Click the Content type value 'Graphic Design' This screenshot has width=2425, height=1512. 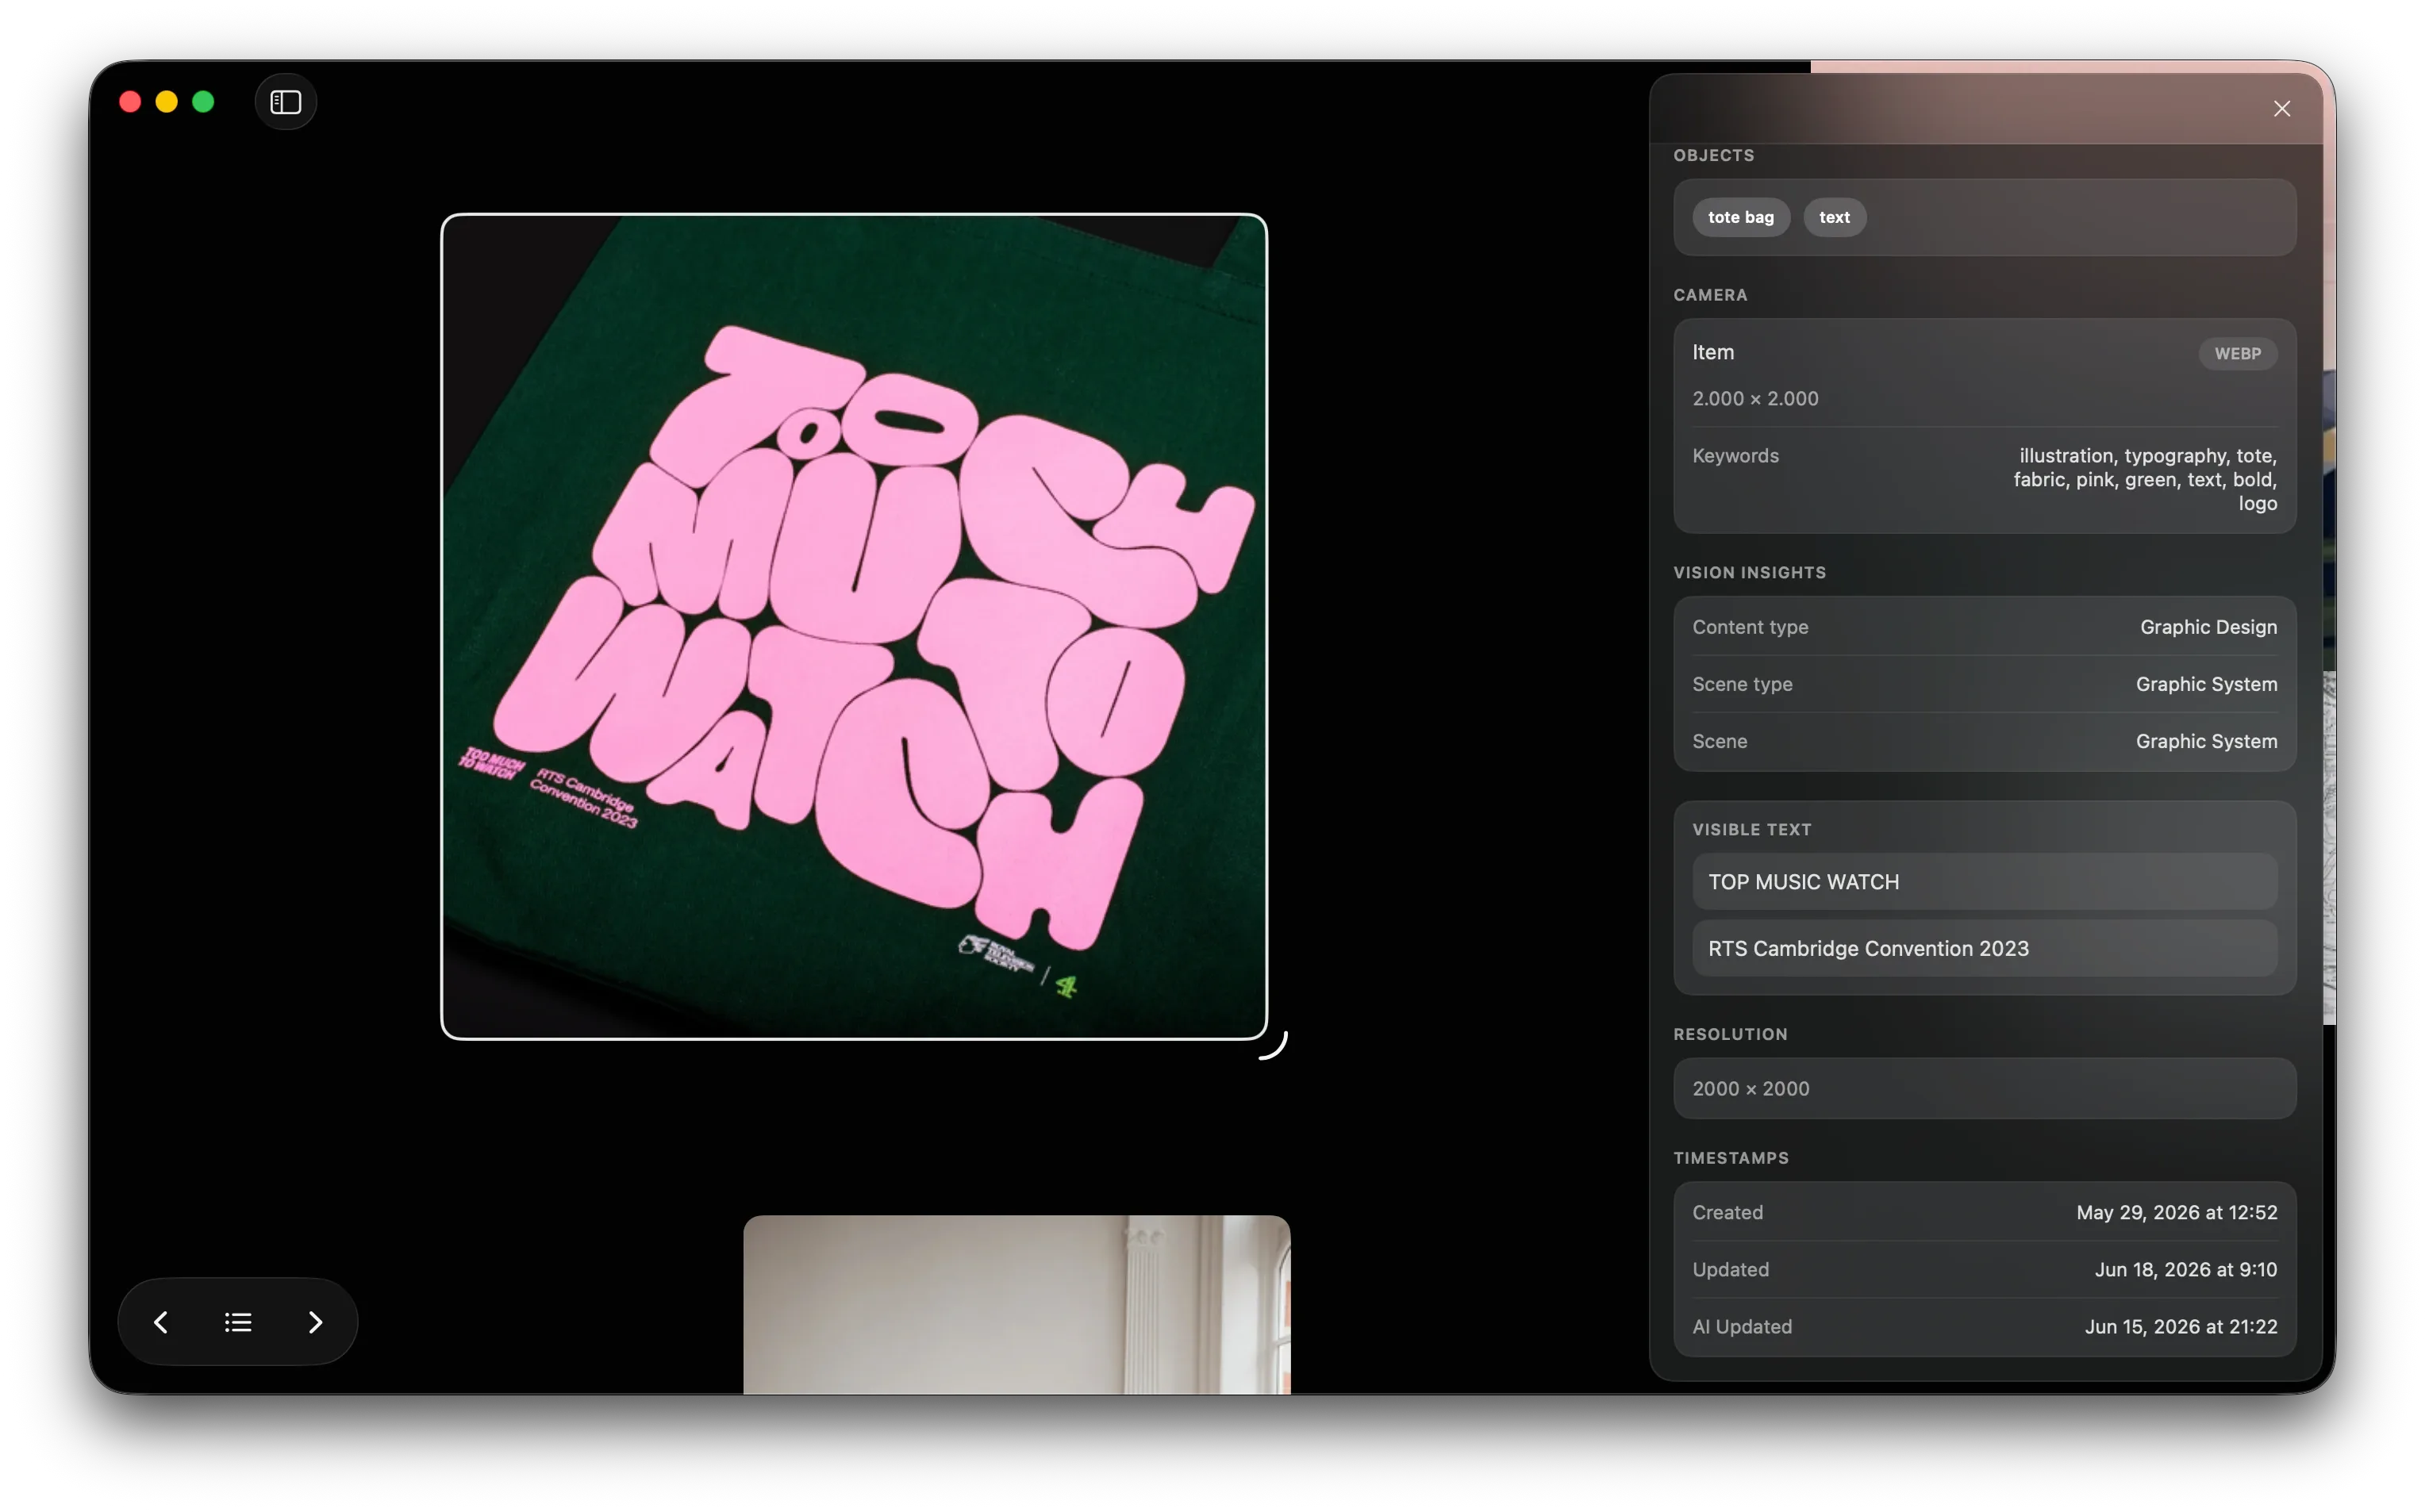tap(2208, 627)
